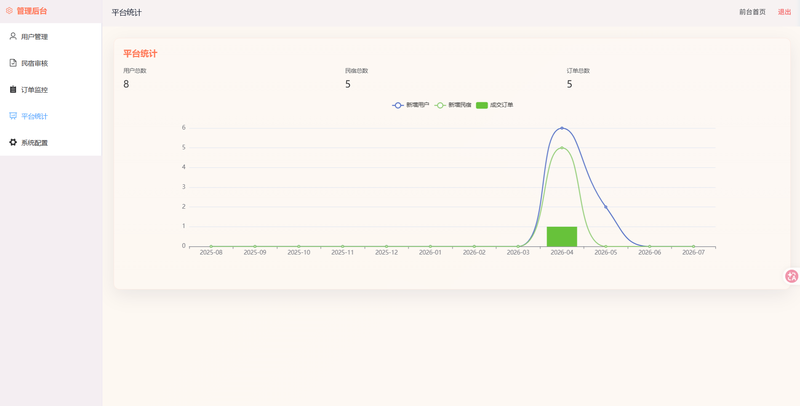
Task: Open 用户管理 via its person icon
Action: point(13,36)
